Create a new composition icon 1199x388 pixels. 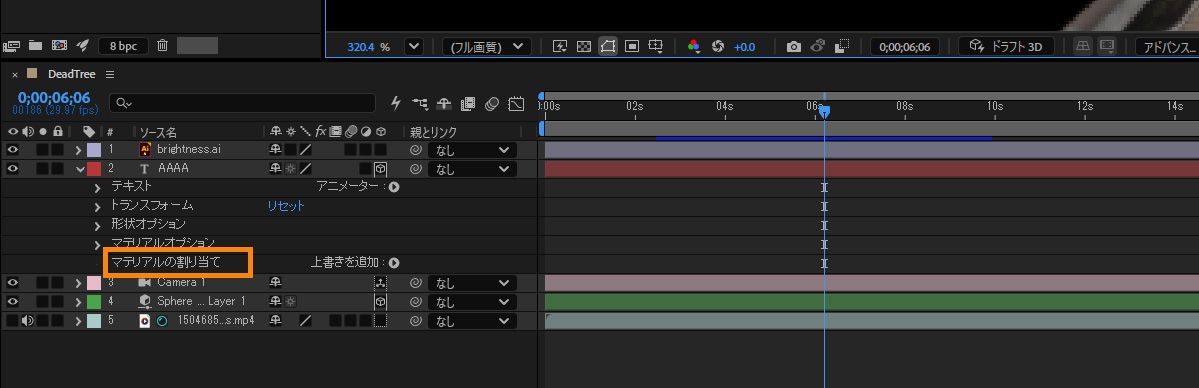coord(59,46)
